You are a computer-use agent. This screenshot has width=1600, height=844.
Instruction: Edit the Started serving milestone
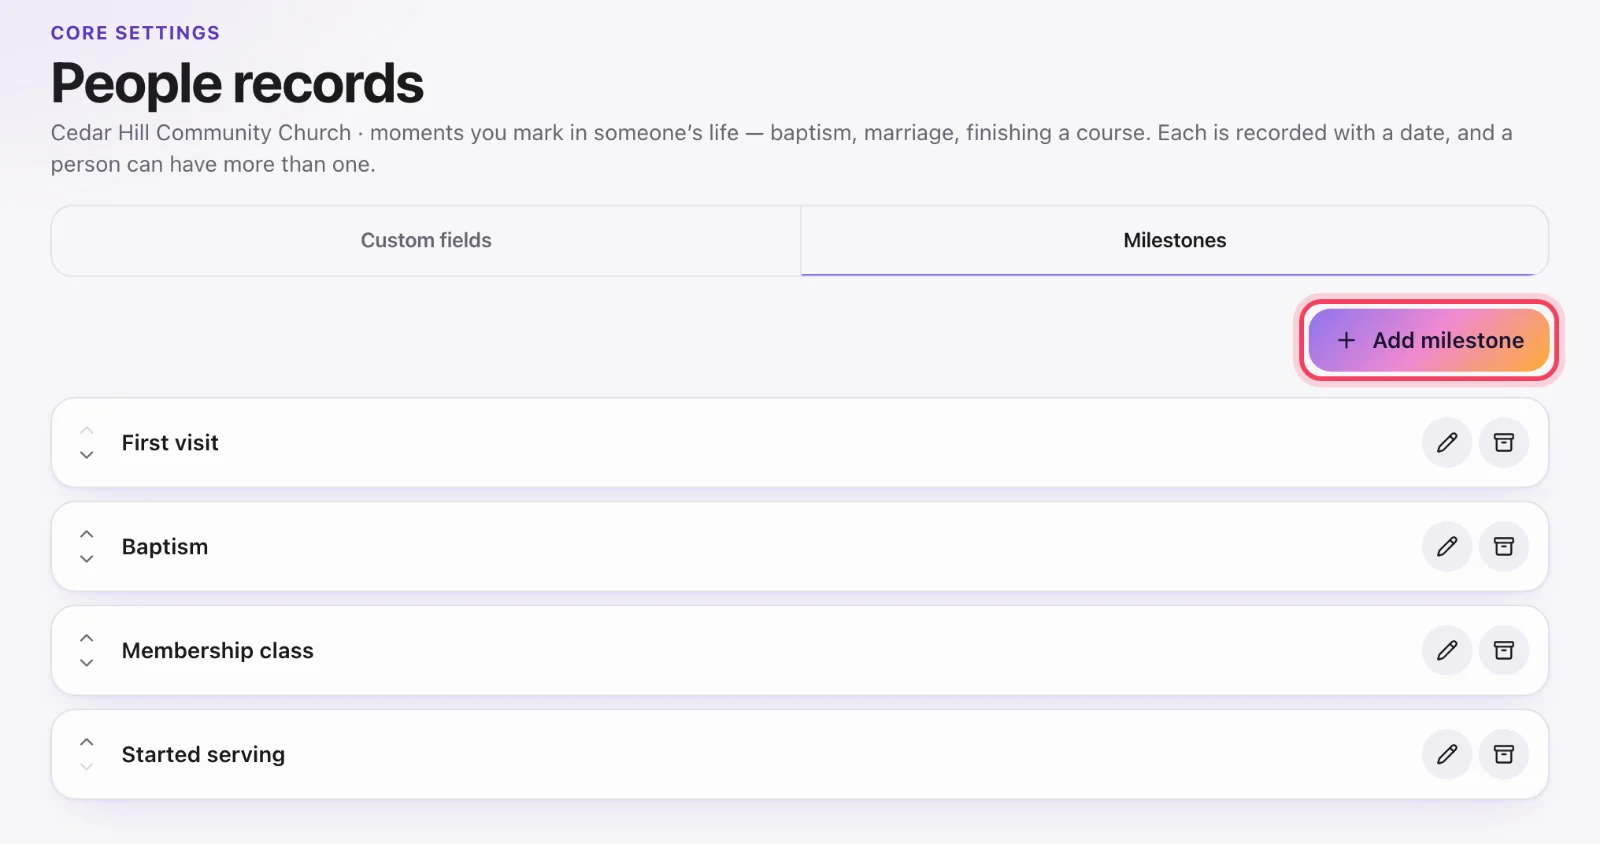coord(1447,755)
